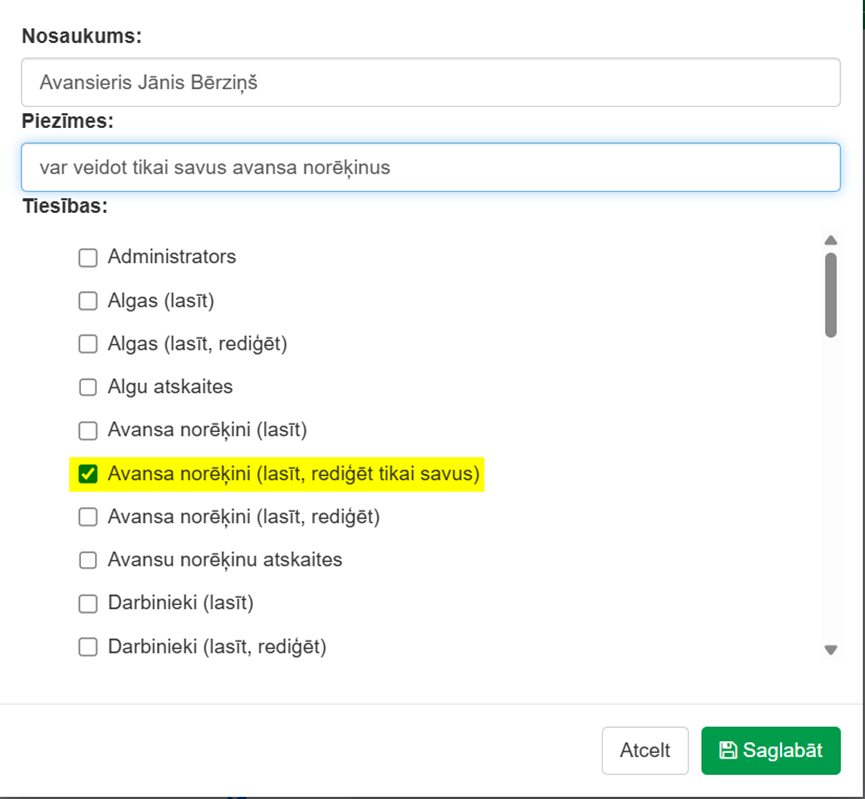
Task: Click the Atcelt button
Action: coord(645,750)
